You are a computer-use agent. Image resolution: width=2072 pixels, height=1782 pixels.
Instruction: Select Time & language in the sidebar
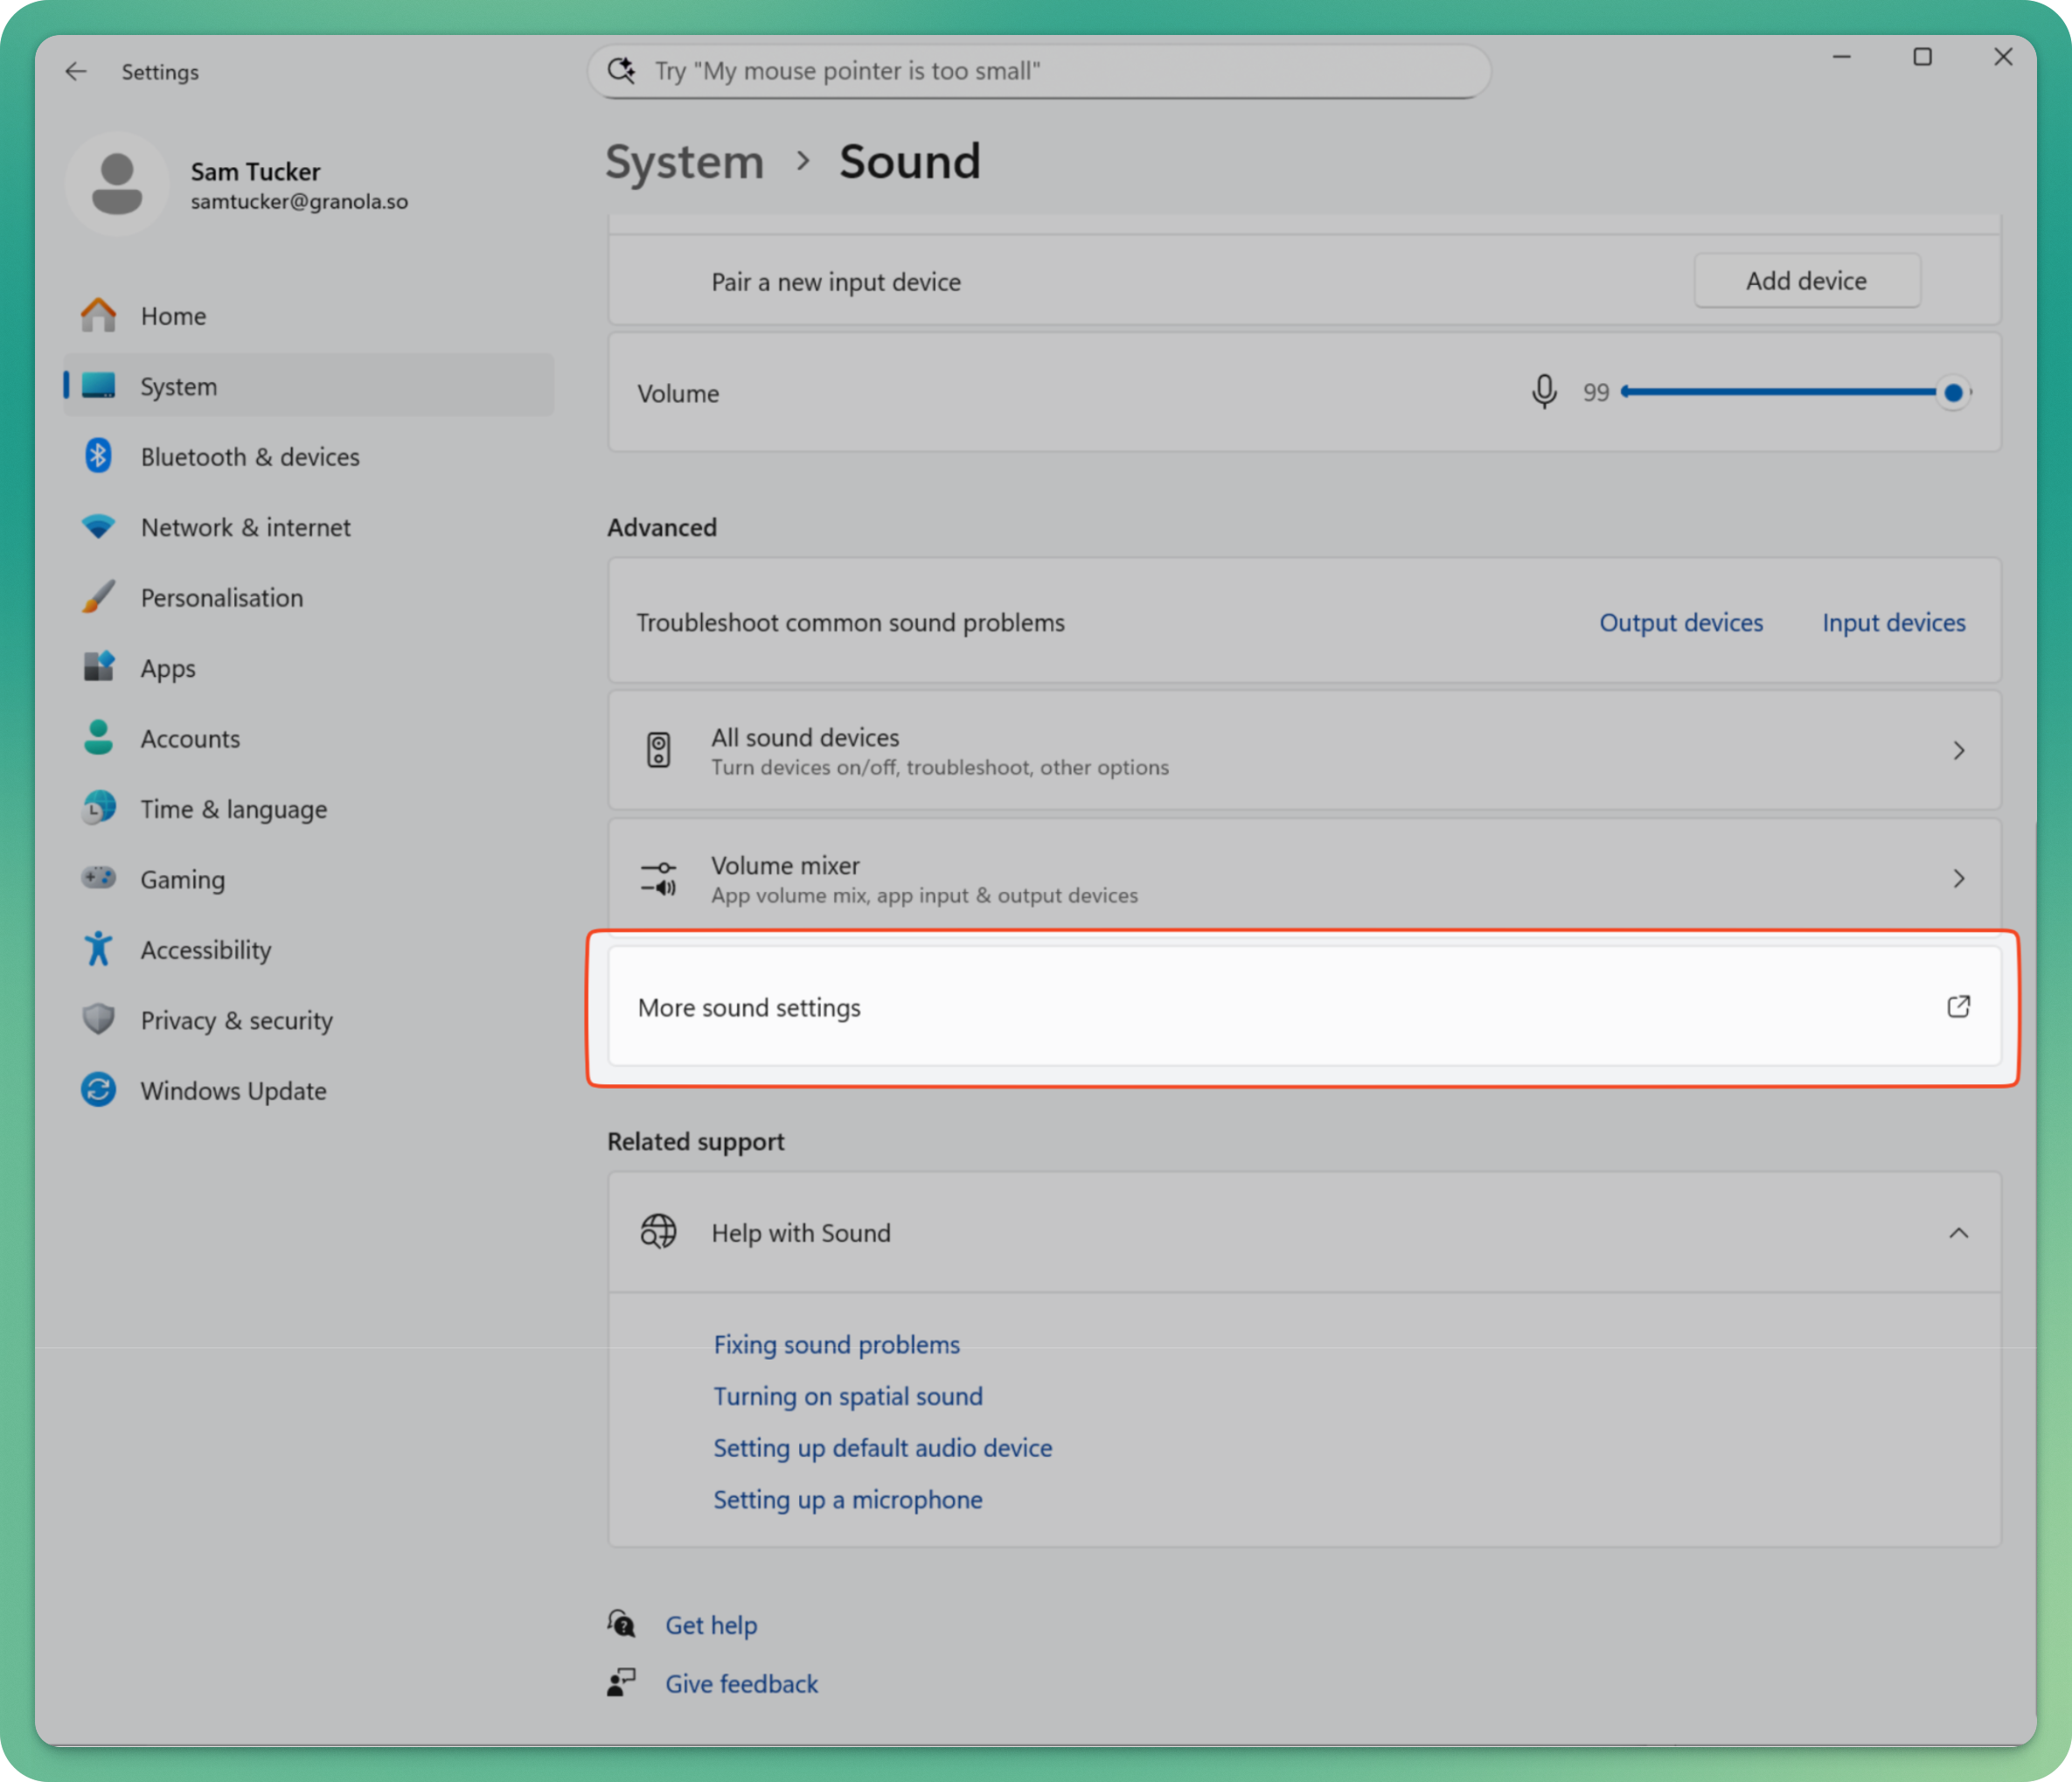click(233, 808)
